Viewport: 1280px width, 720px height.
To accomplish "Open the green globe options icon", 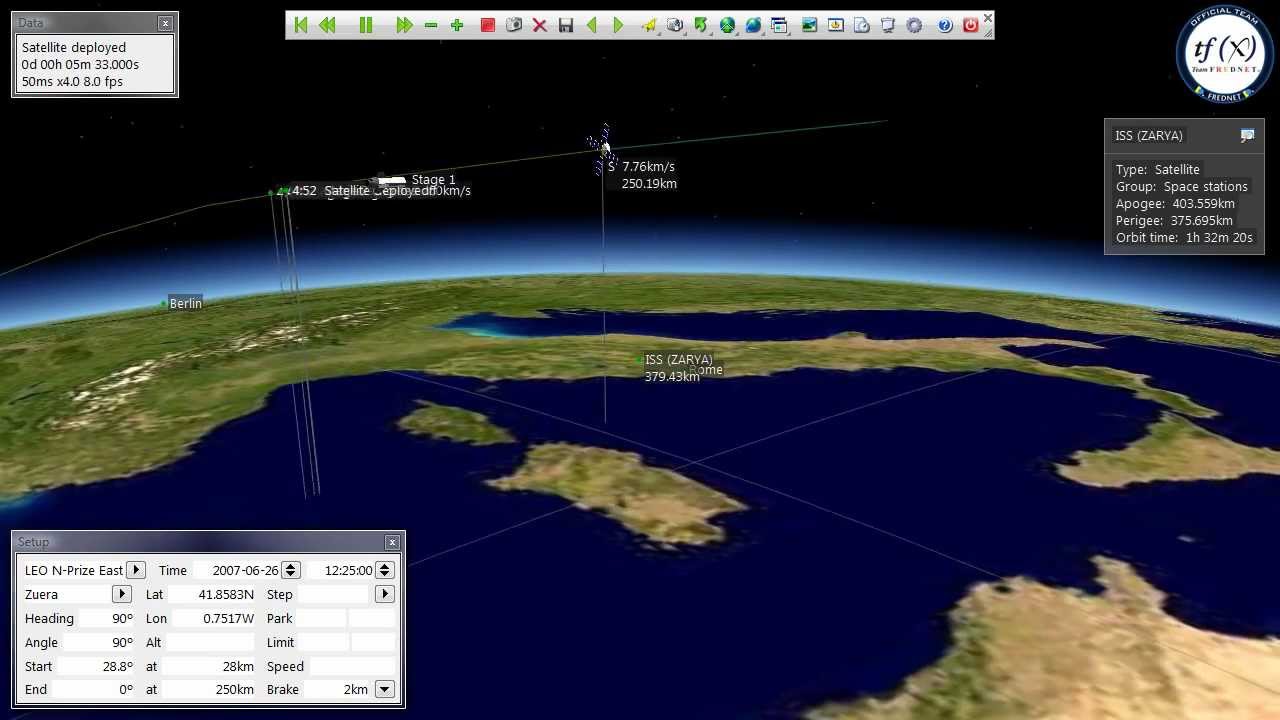I will click(x=728, y=25).
